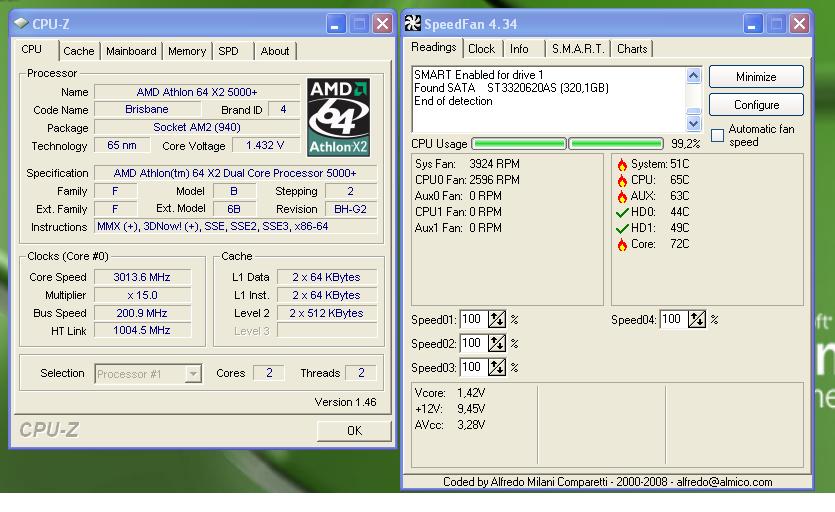Image resolution: width=835 pixels, height=512 pixels.
Task: Click the 'BH-G2' revision value
Action: [x=350, y=209]
